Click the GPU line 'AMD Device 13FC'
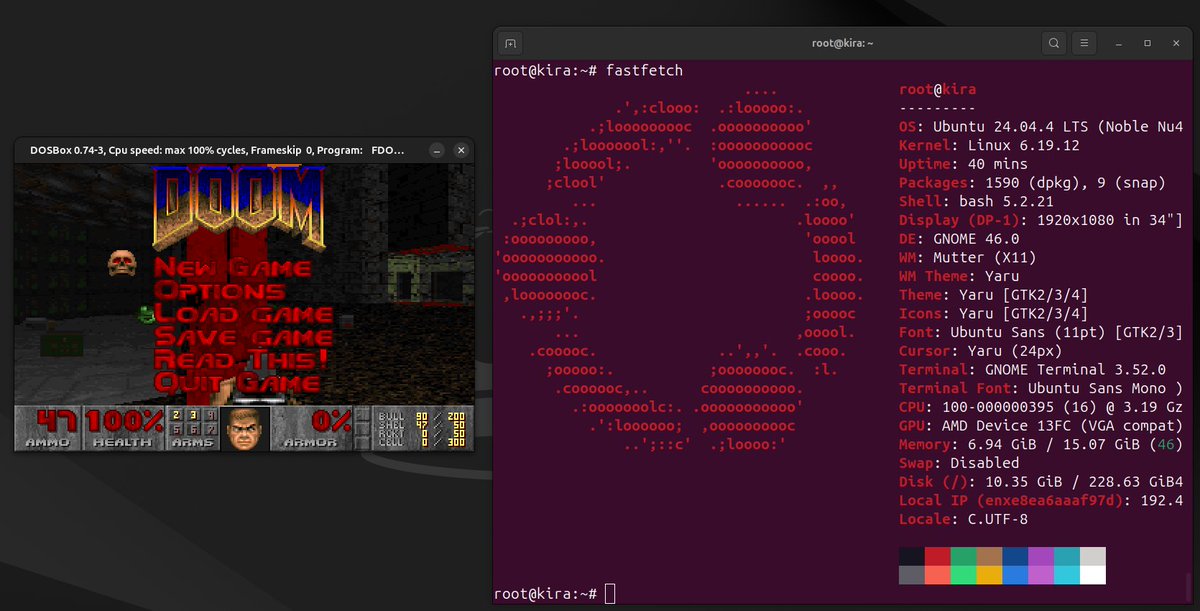1200x611 pixels. 1041,425
